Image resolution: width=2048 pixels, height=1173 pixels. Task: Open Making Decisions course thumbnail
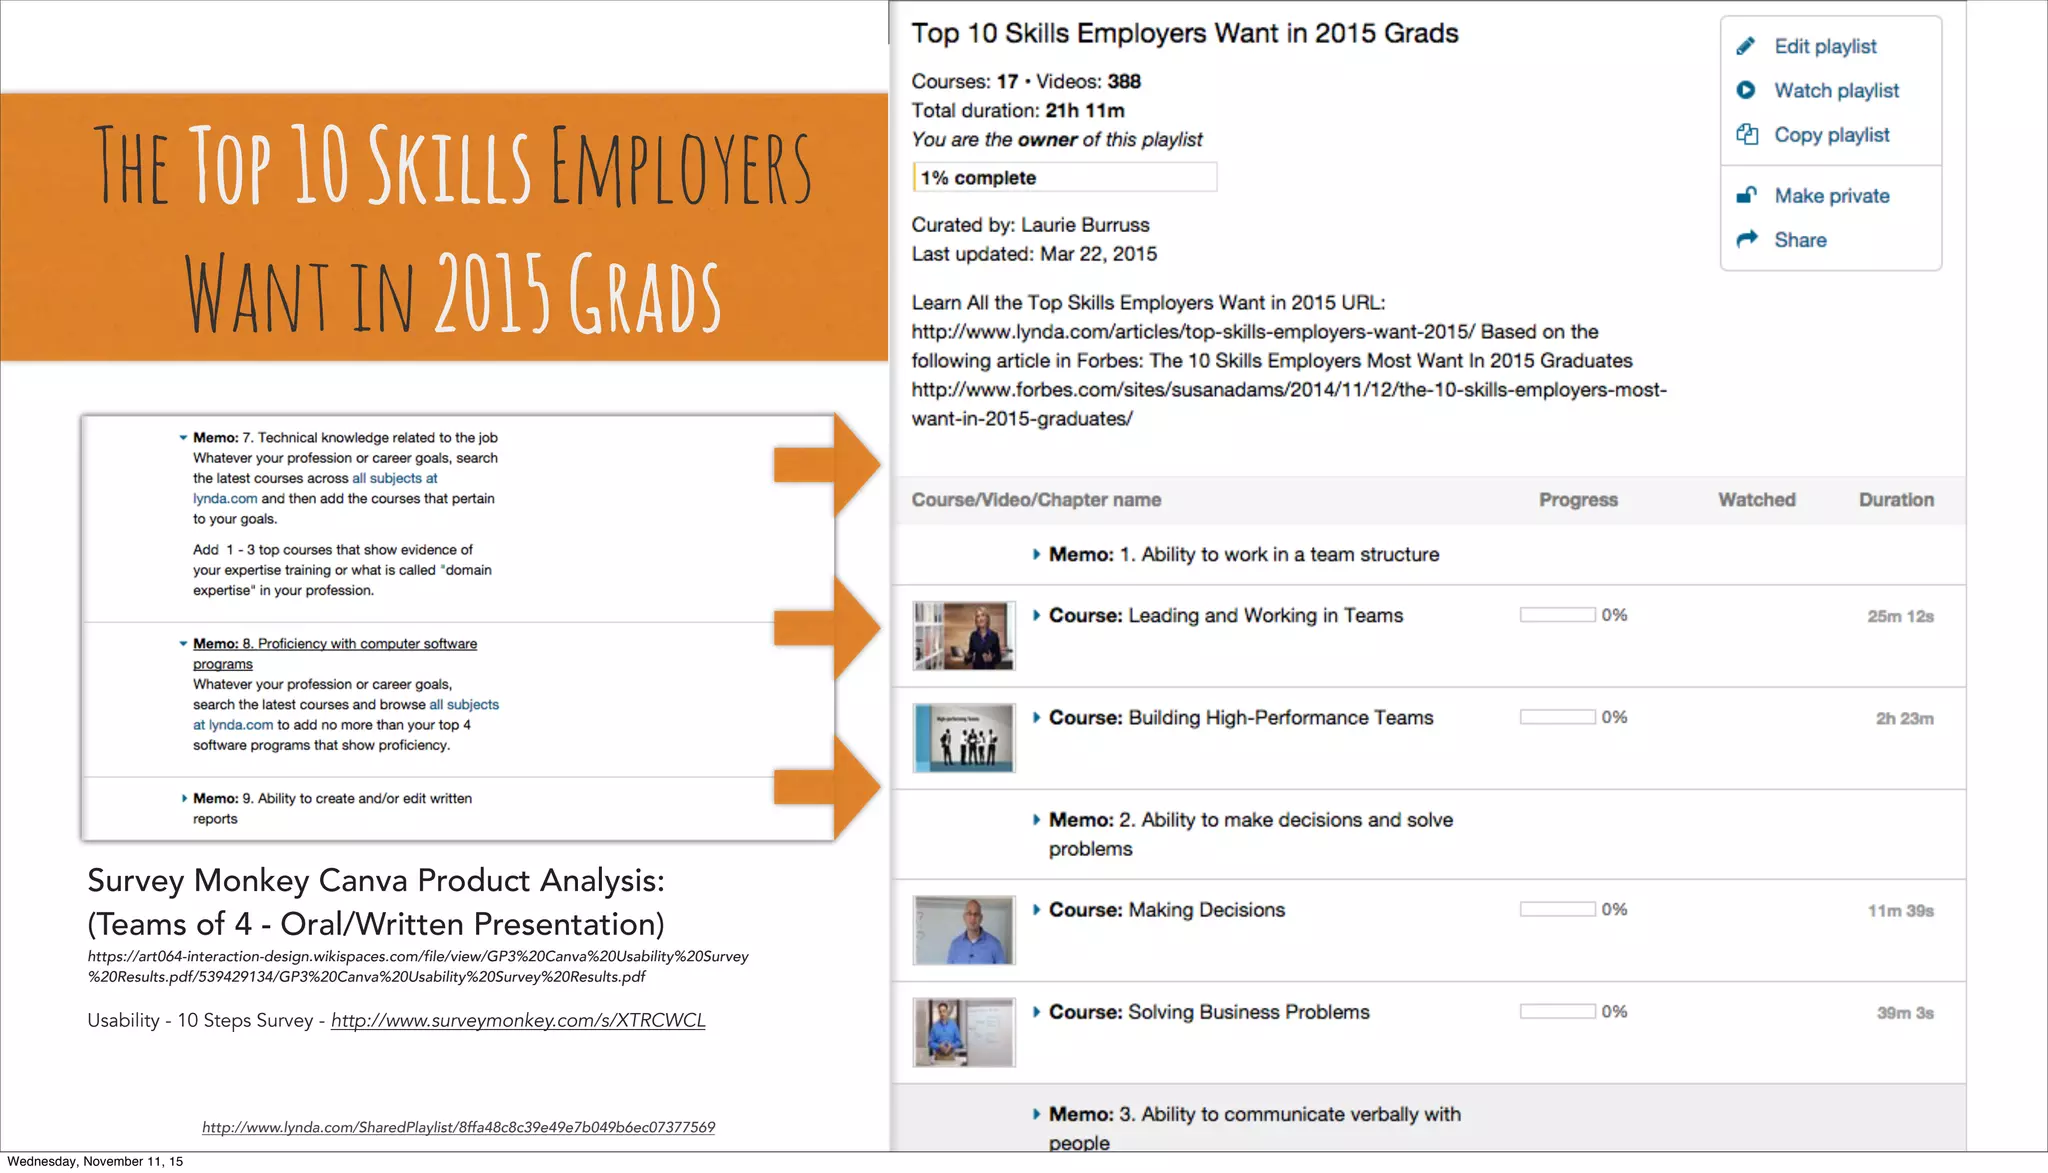964,930
